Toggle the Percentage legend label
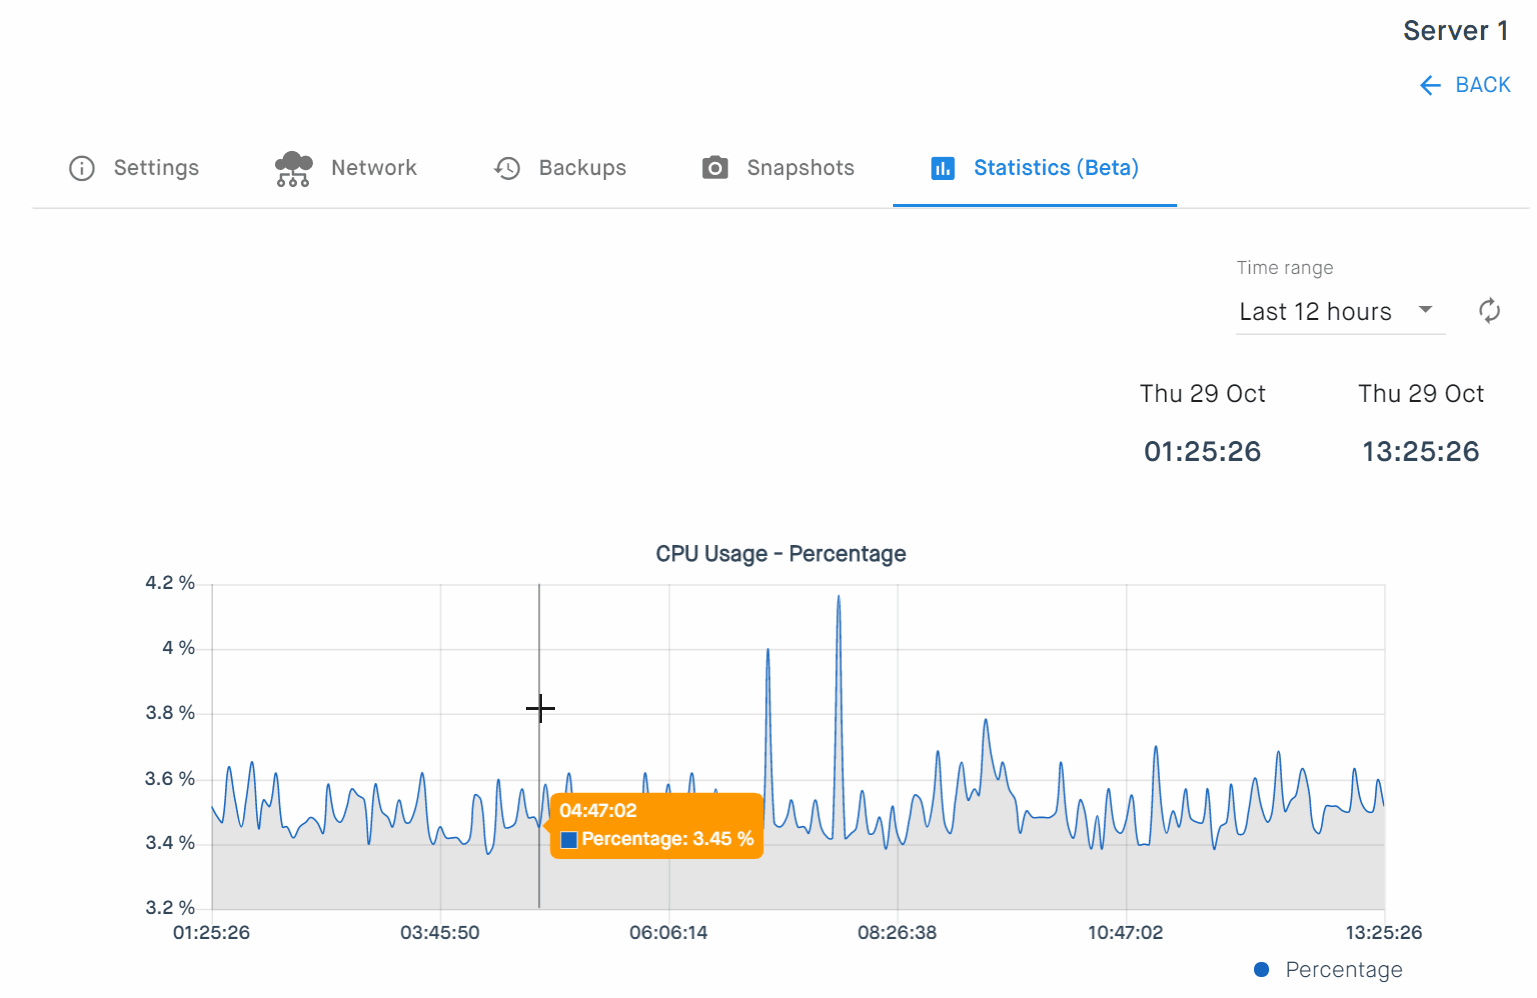The width and height of the screenshot is (1537, 998). (x=1344, y=969)
